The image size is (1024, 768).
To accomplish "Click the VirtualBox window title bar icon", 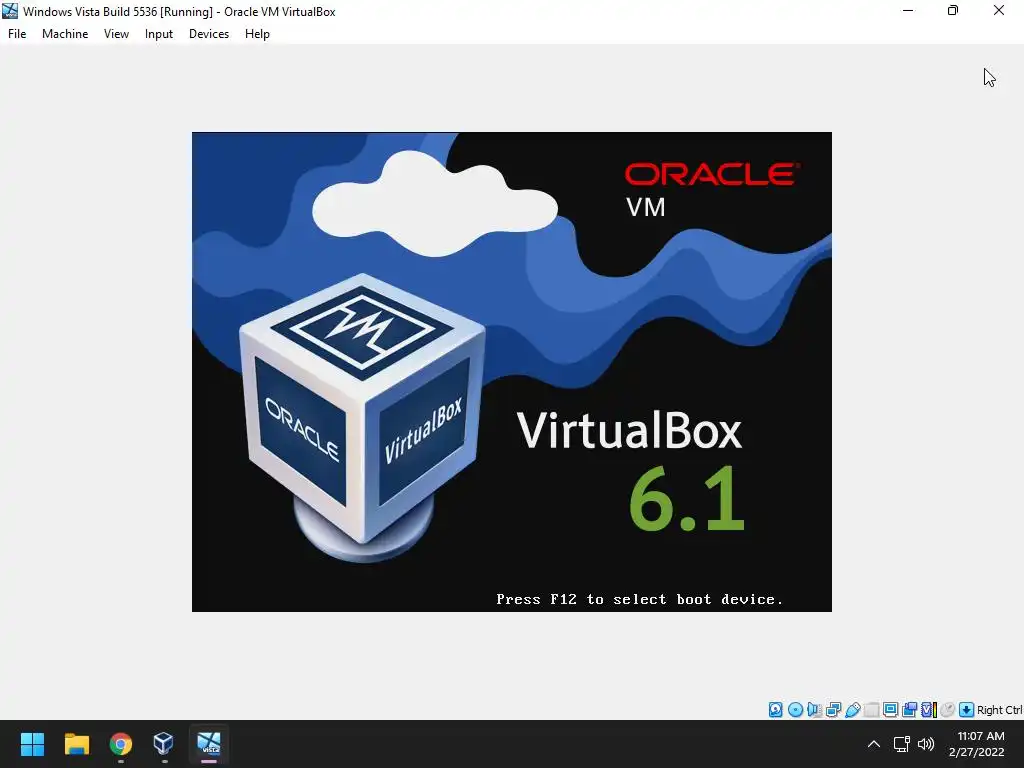I will click(x=10, y=11).
